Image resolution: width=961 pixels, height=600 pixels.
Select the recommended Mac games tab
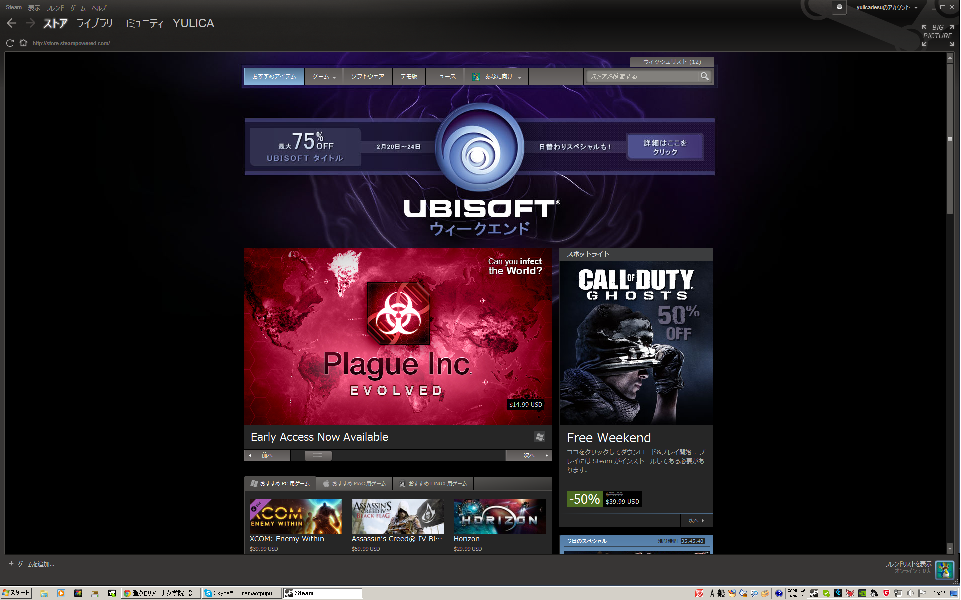coord(354,484)
